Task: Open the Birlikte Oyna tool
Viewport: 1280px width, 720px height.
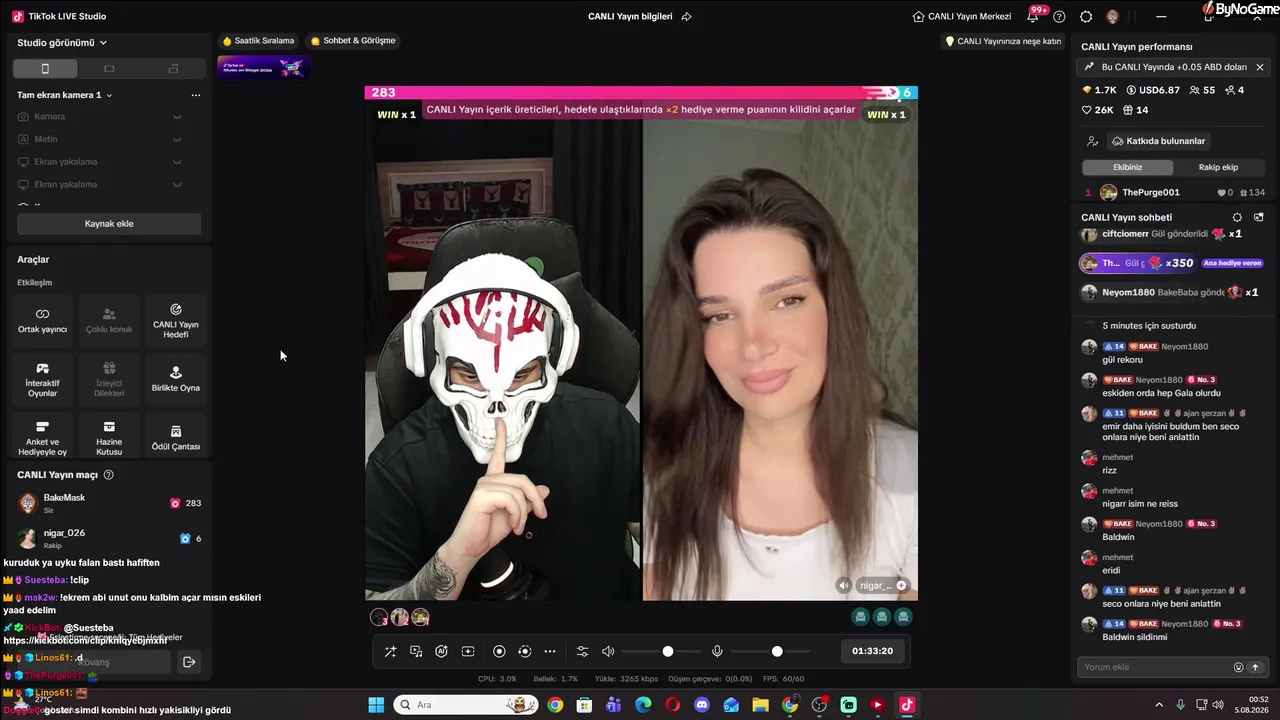Action: tap(176, 379)
